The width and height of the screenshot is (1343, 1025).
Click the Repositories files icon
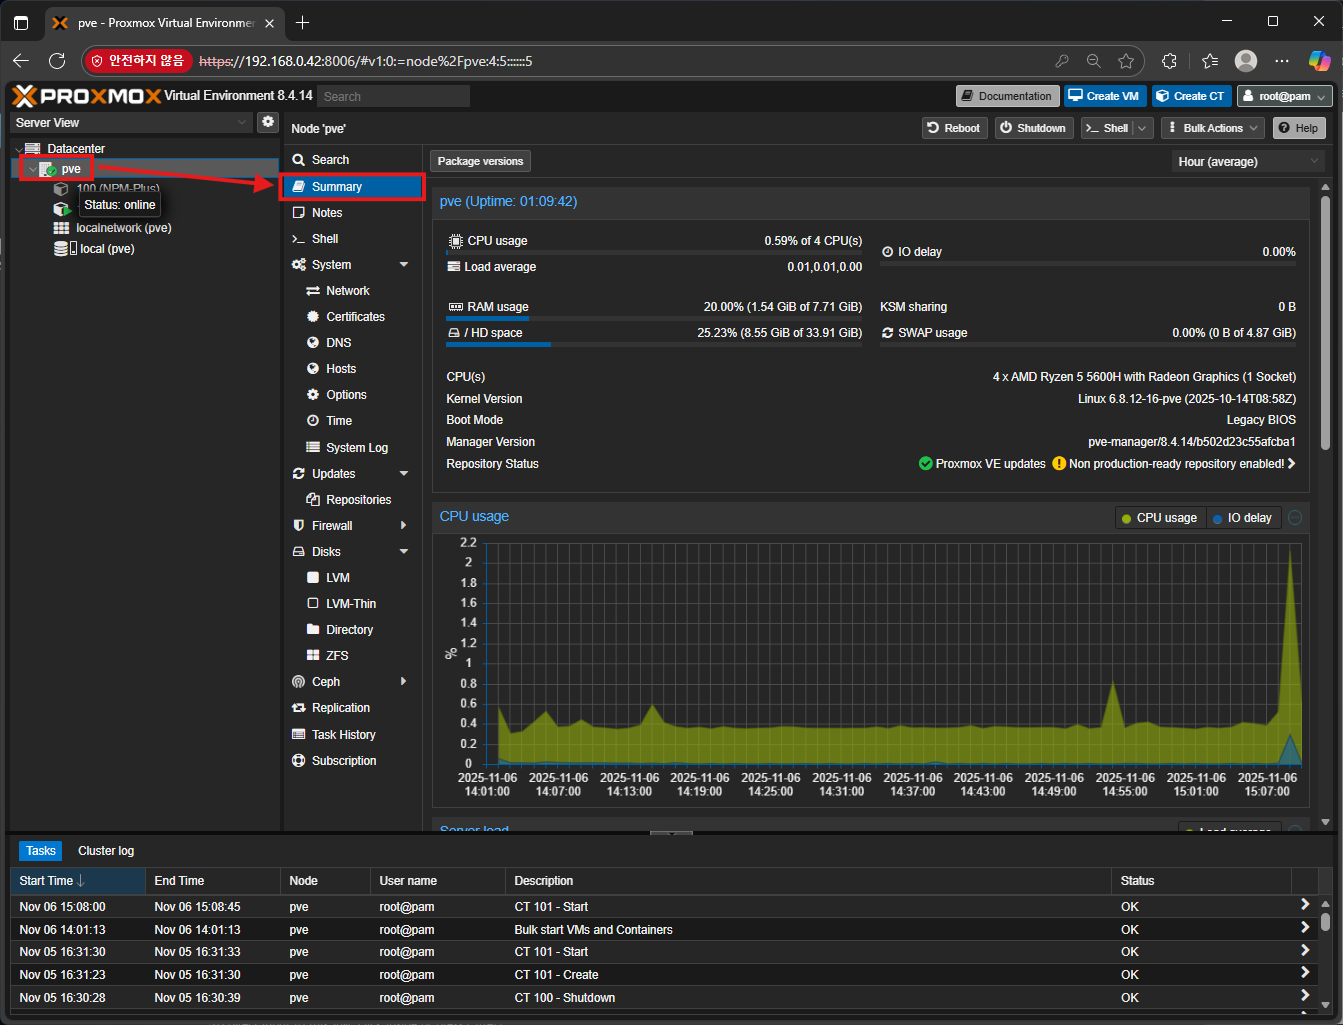(313, 500)
